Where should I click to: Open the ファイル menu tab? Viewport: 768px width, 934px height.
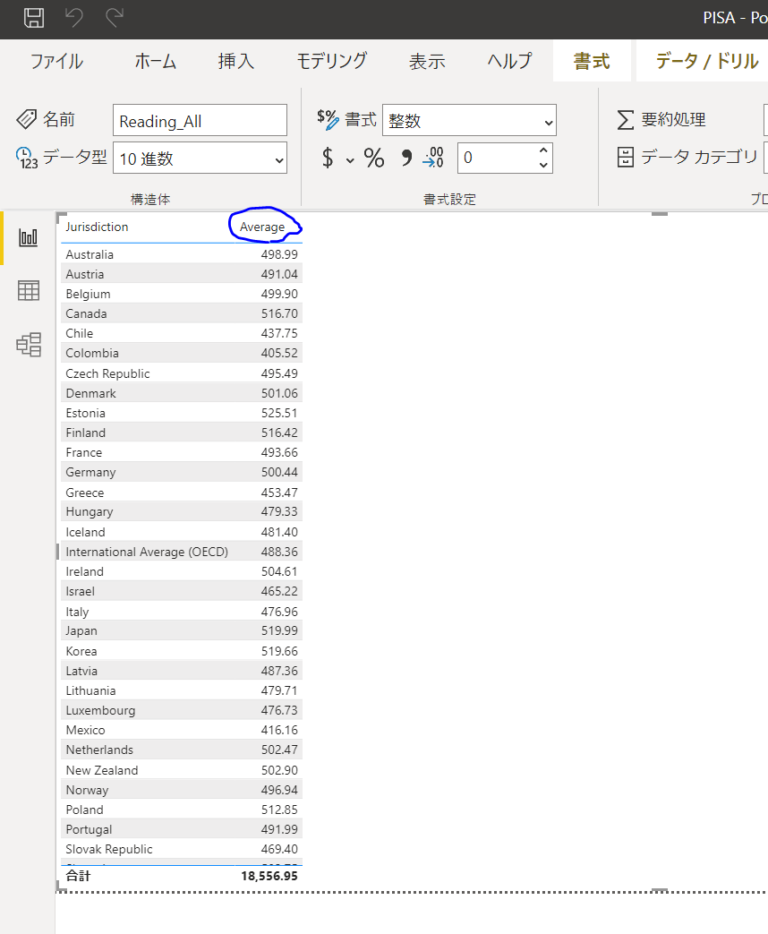[x=56, y=61]
